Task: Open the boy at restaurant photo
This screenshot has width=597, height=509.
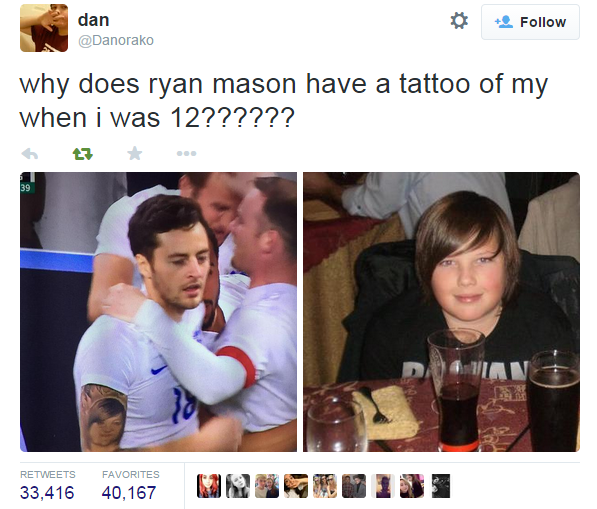Action: (442, 312)
